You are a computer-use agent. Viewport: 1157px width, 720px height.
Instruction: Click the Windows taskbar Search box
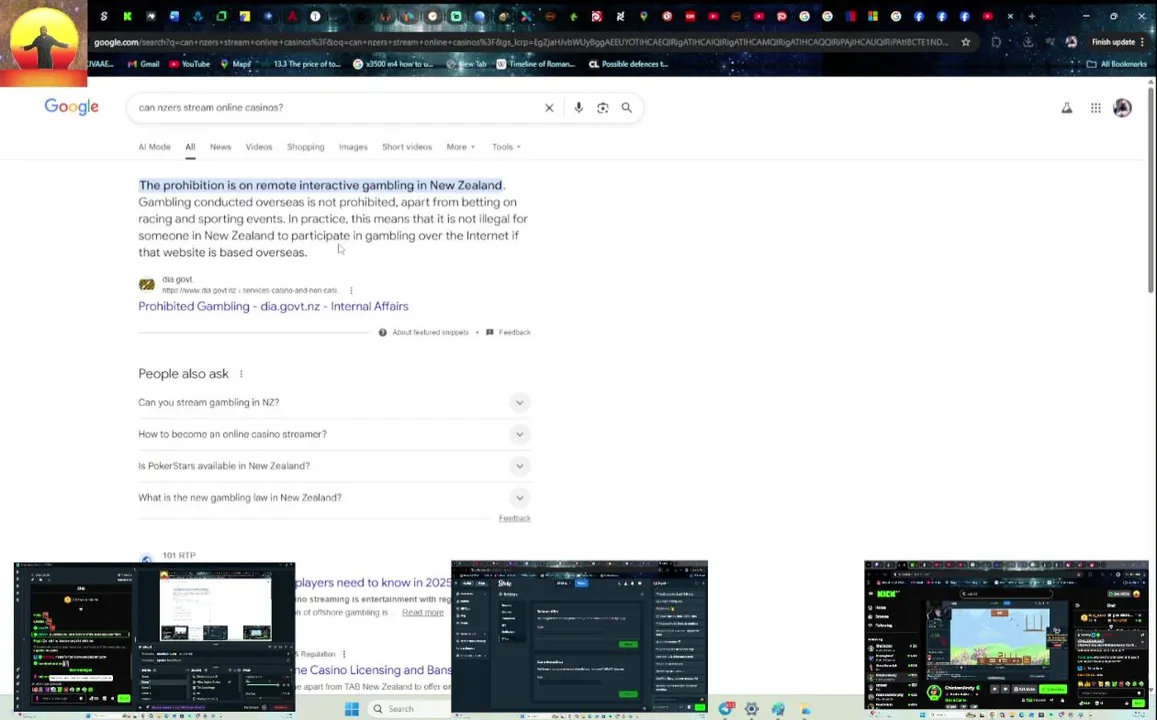[408, 709]
